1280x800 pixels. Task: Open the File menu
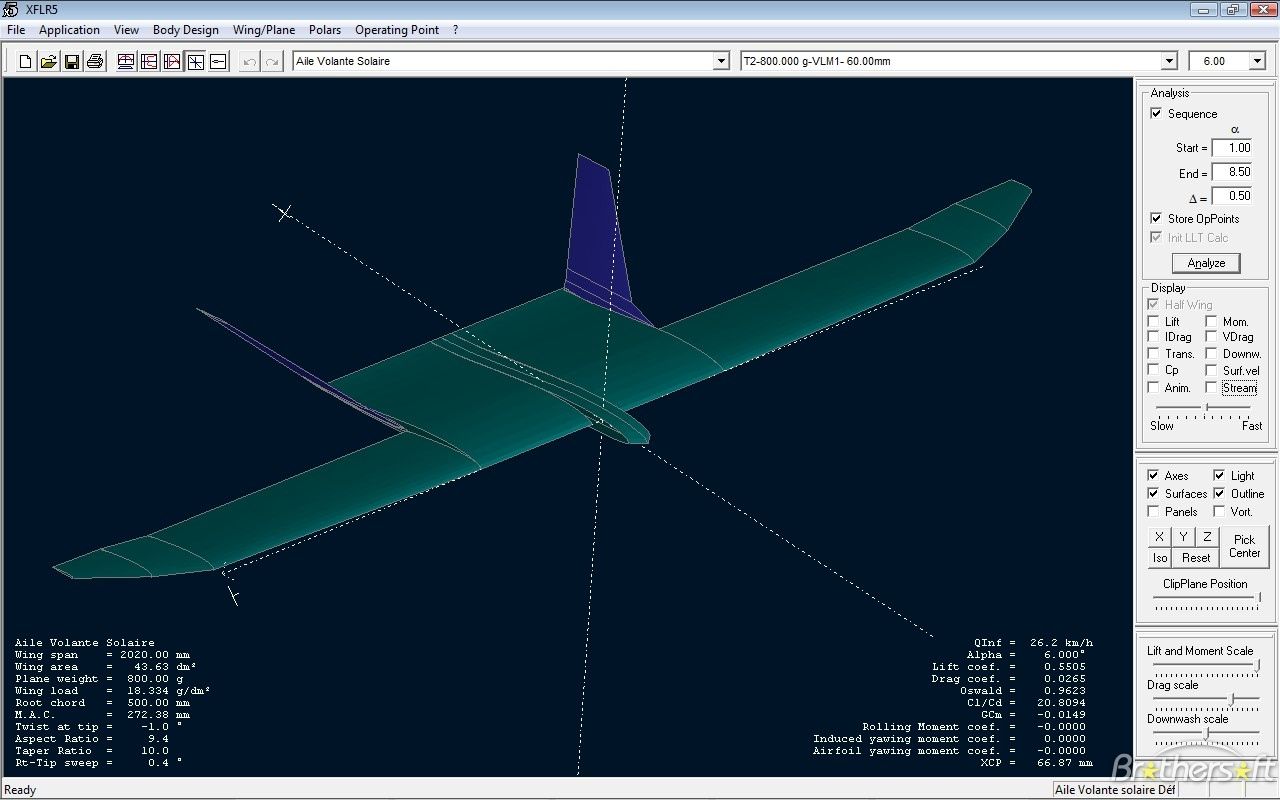click(x=16, y=30)
